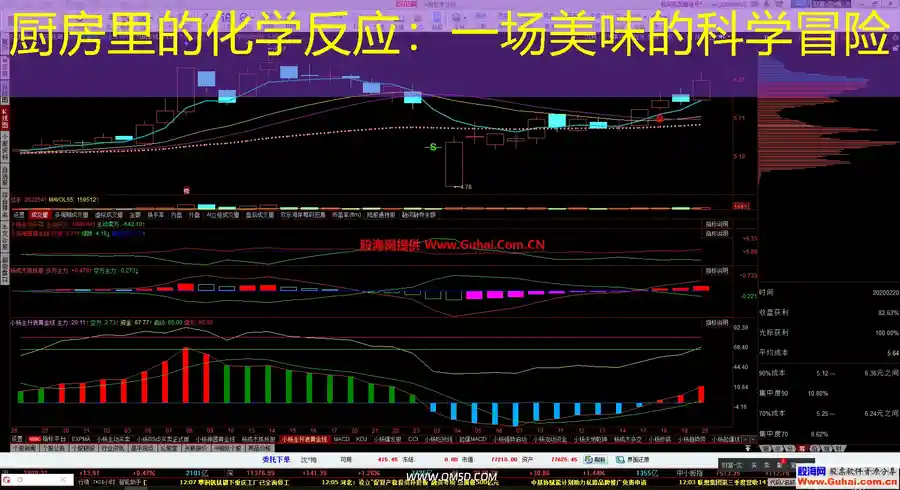
Task: Click the tallest red bar in the bottom histogram
Action: click(185, 375)
